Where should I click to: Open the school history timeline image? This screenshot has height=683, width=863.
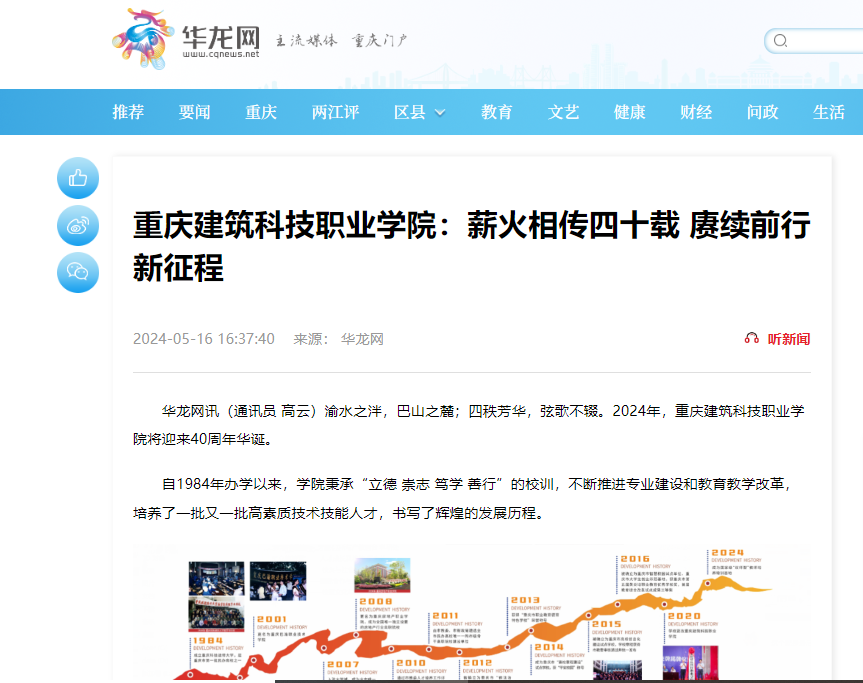click(x=471, y=613)
